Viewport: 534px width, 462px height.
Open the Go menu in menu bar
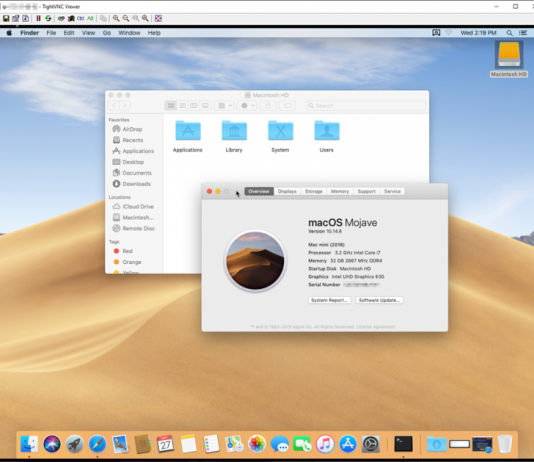point(107,33)
